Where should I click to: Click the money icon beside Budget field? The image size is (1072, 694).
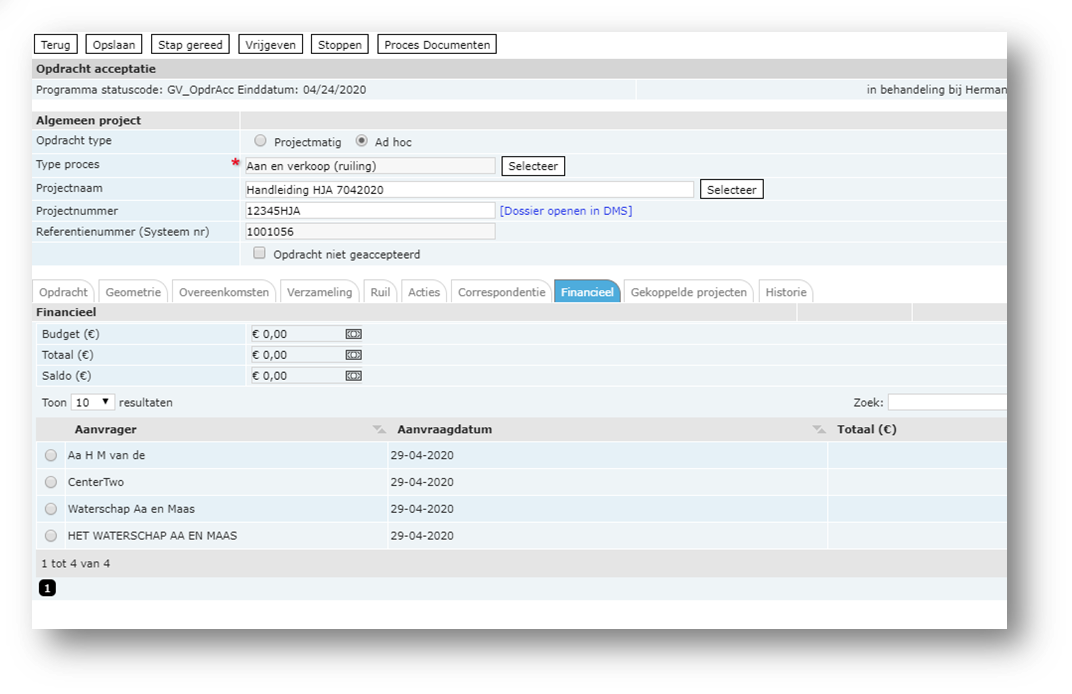click(x=353, y=334)
